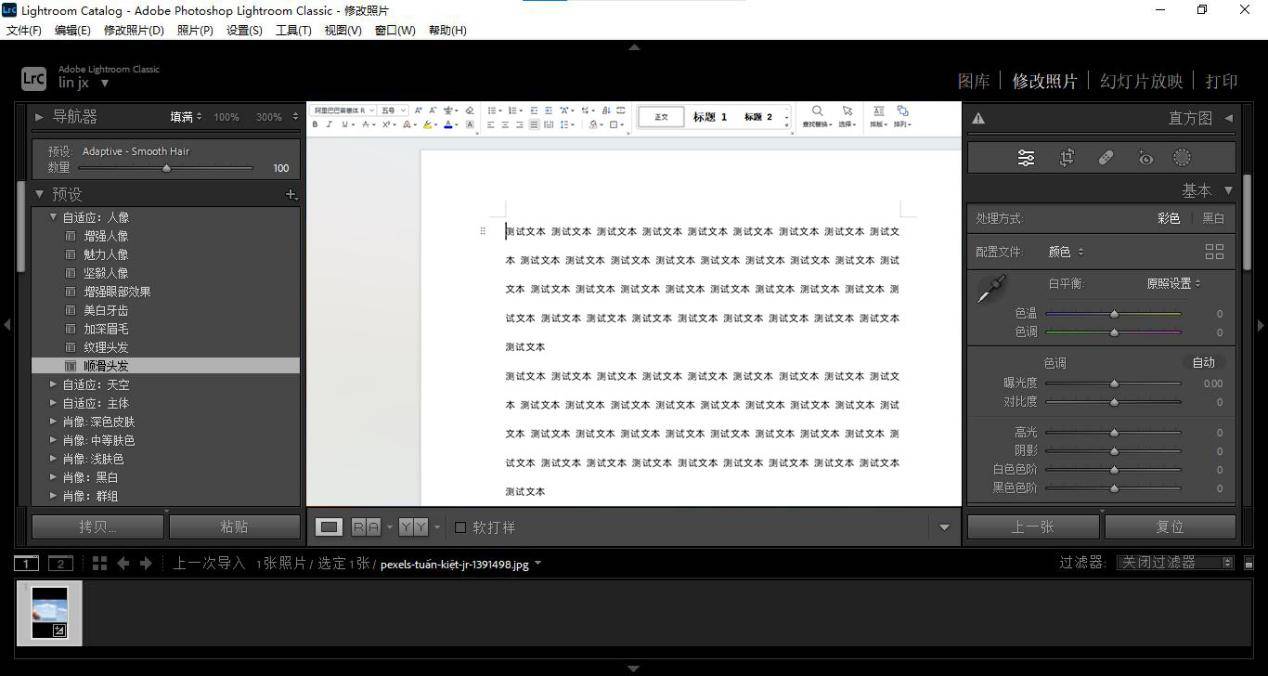Open second window display 2
The image size is (1268, 676).
[61, 563]
